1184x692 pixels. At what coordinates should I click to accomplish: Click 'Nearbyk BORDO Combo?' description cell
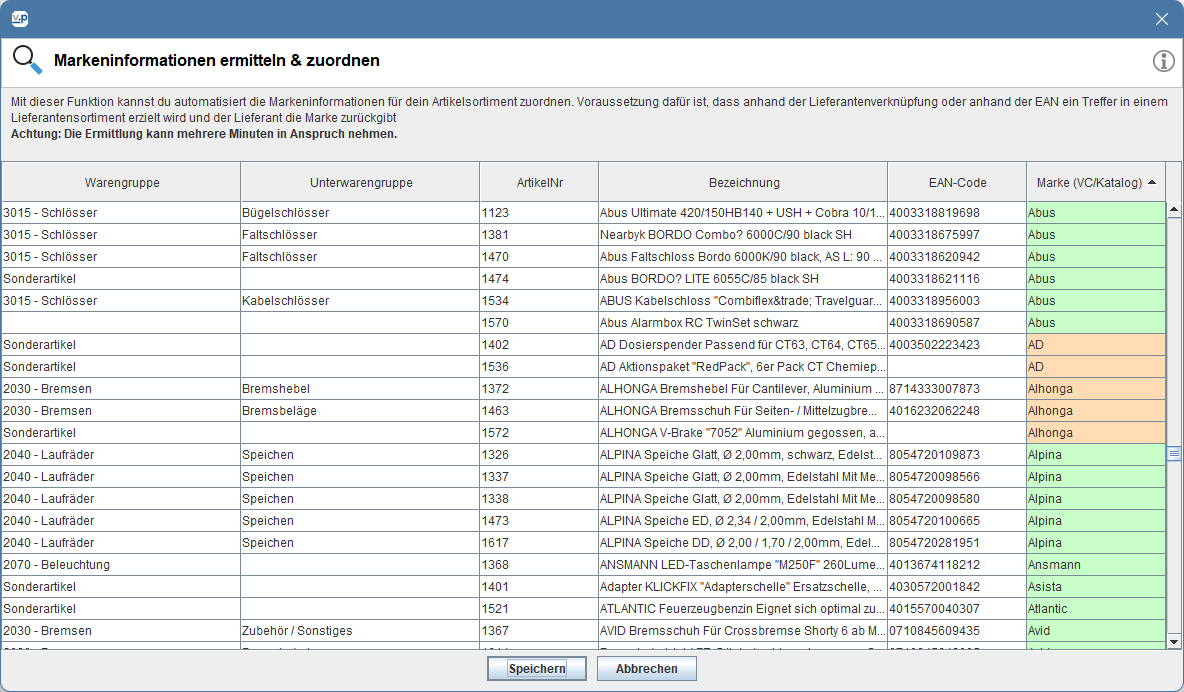point(743,235)
